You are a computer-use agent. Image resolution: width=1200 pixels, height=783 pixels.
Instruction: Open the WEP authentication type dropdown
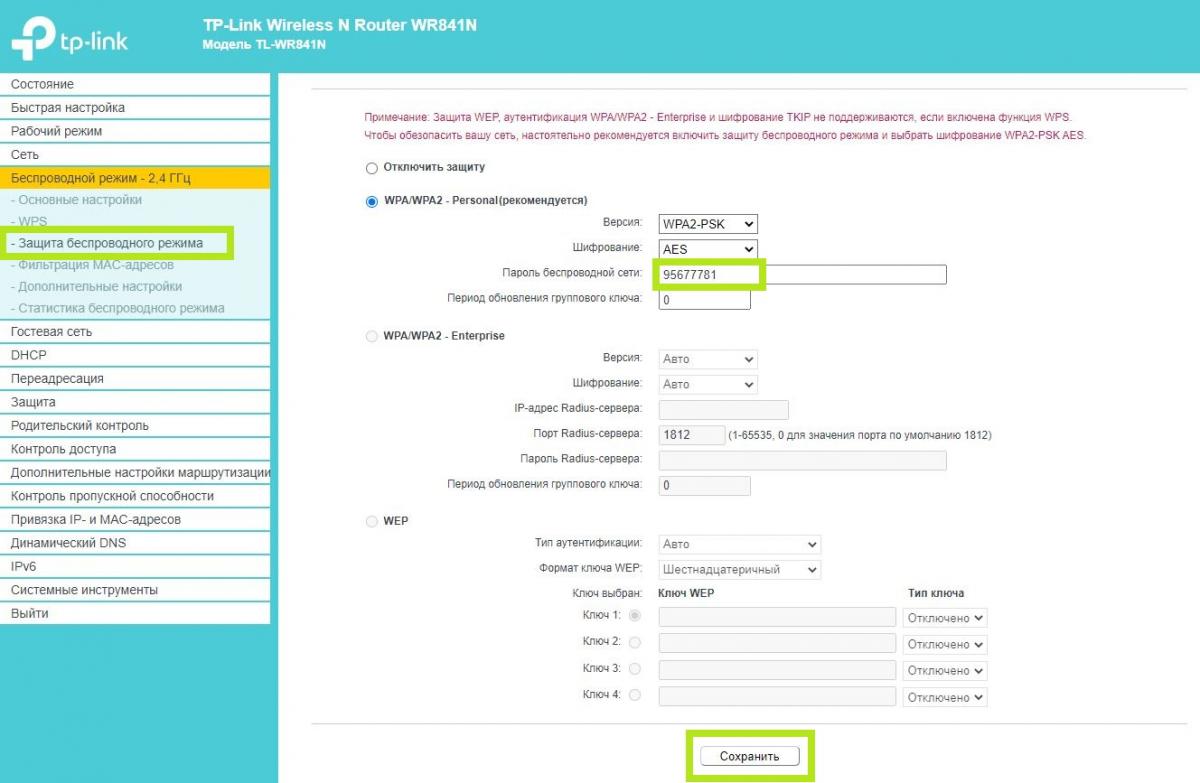point(739,545)
